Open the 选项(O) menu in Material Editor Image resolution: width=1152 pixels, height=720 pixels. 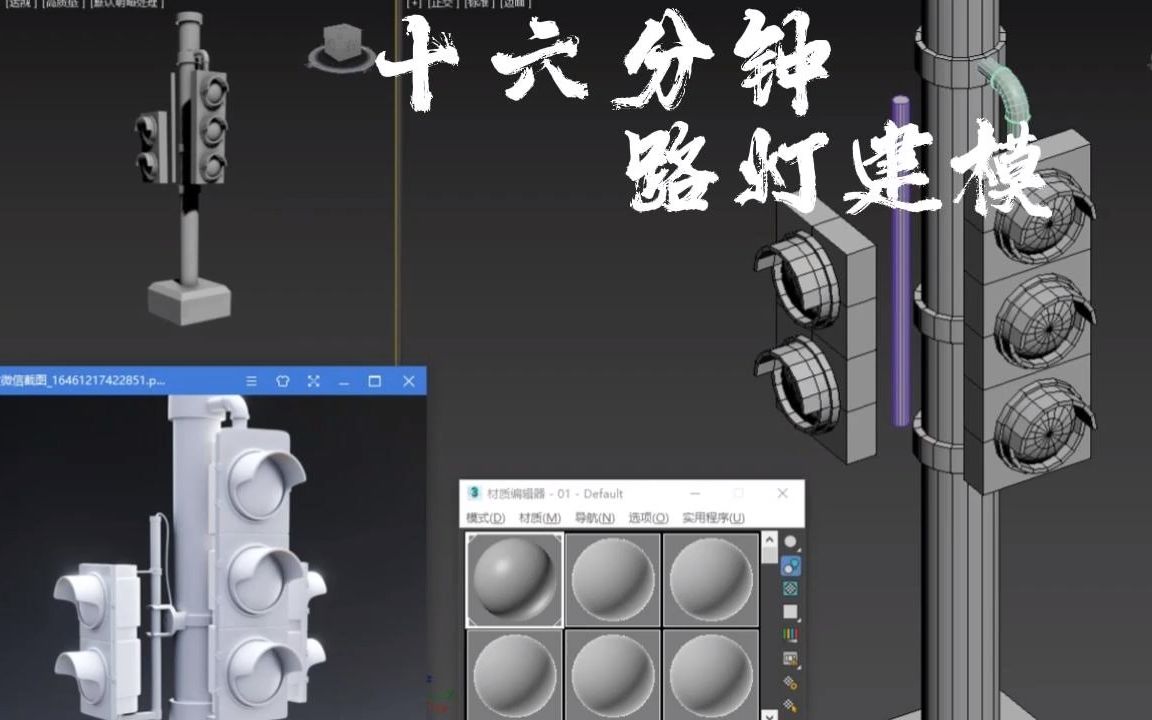(x=647, y=518)
